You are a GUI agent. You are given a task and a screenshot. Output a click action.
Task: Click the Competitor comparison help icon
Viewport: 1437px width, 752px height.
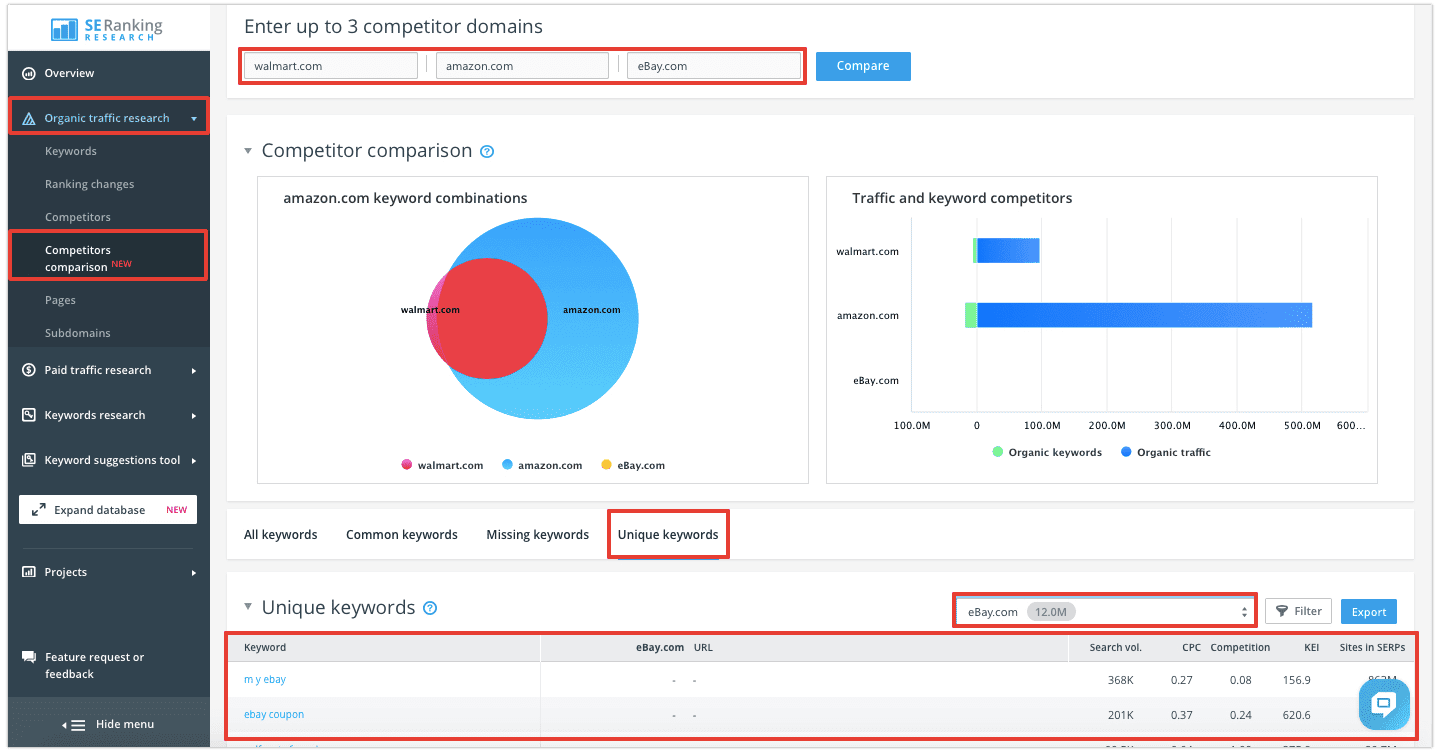click(487, 152)
